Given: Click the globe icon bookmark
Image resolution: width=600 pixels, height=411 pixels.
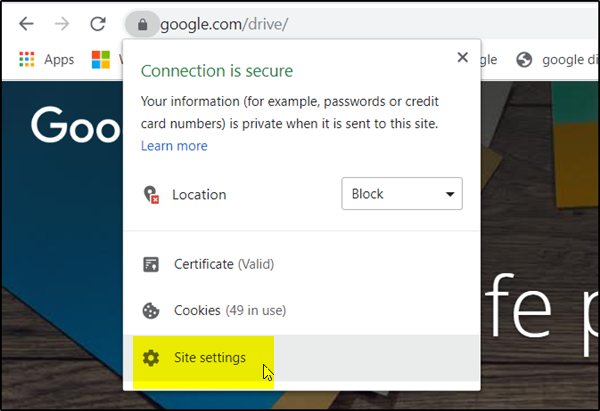Looking at the screenshot, I should click(524, 60).
